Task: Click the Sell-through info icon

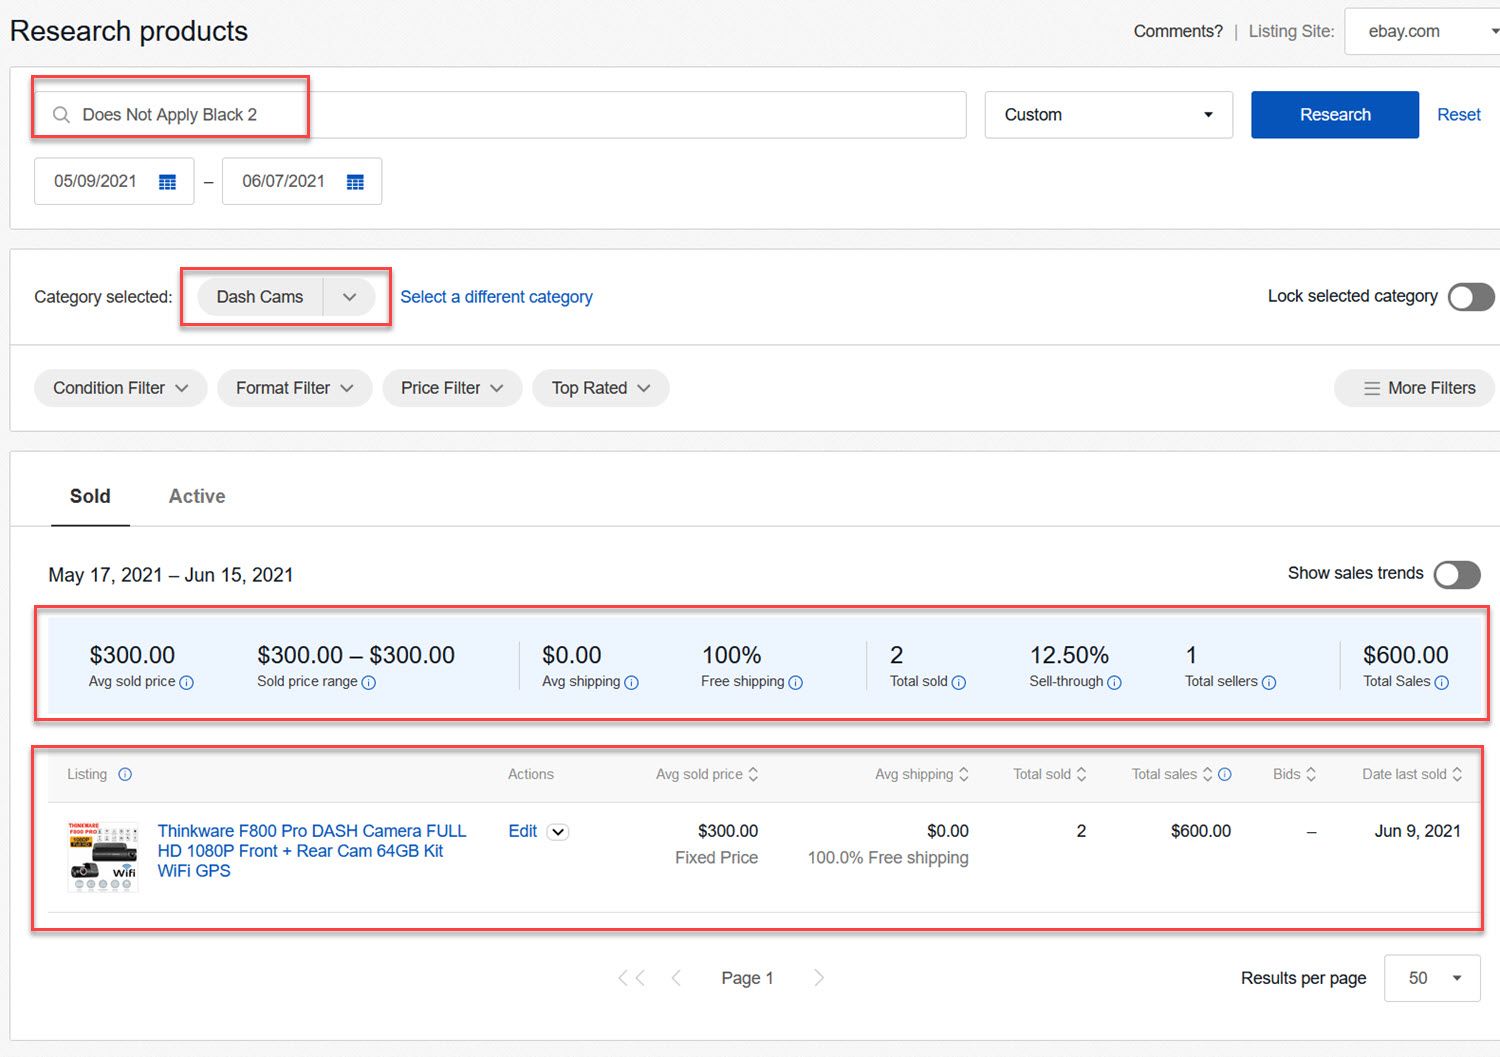Action: coord(1114,682)
